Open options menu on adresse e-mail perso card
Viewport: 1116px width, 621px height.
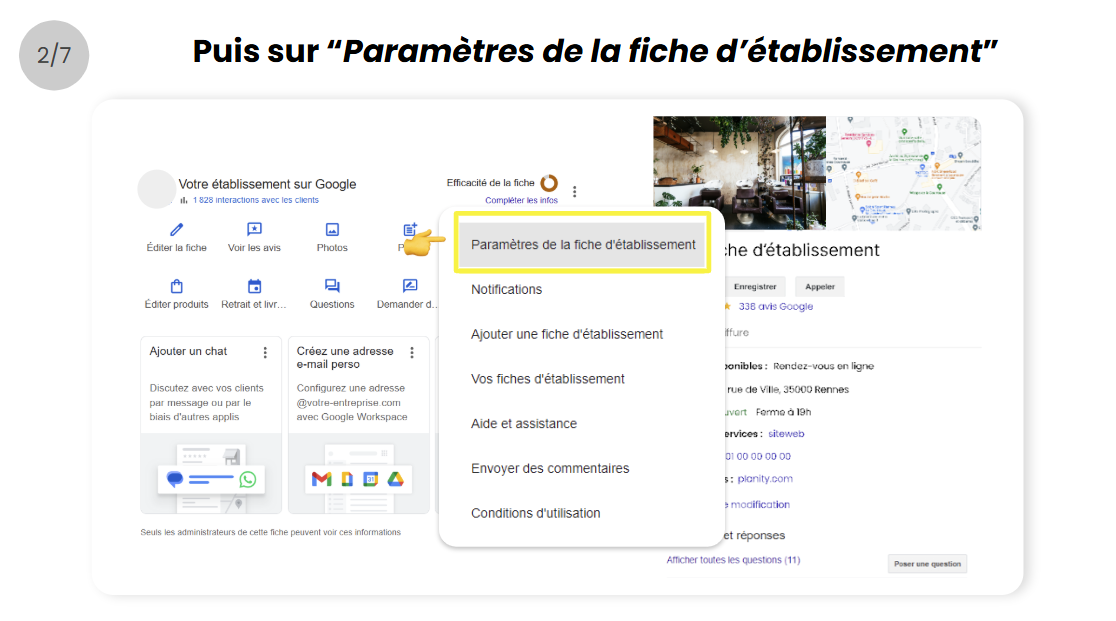[413, 352]
